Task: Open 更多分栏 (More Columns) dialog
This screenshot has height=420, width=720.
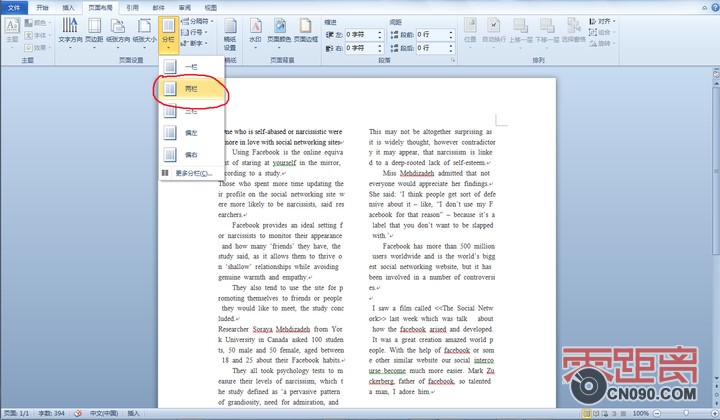Action: click(x=192, y=173)
